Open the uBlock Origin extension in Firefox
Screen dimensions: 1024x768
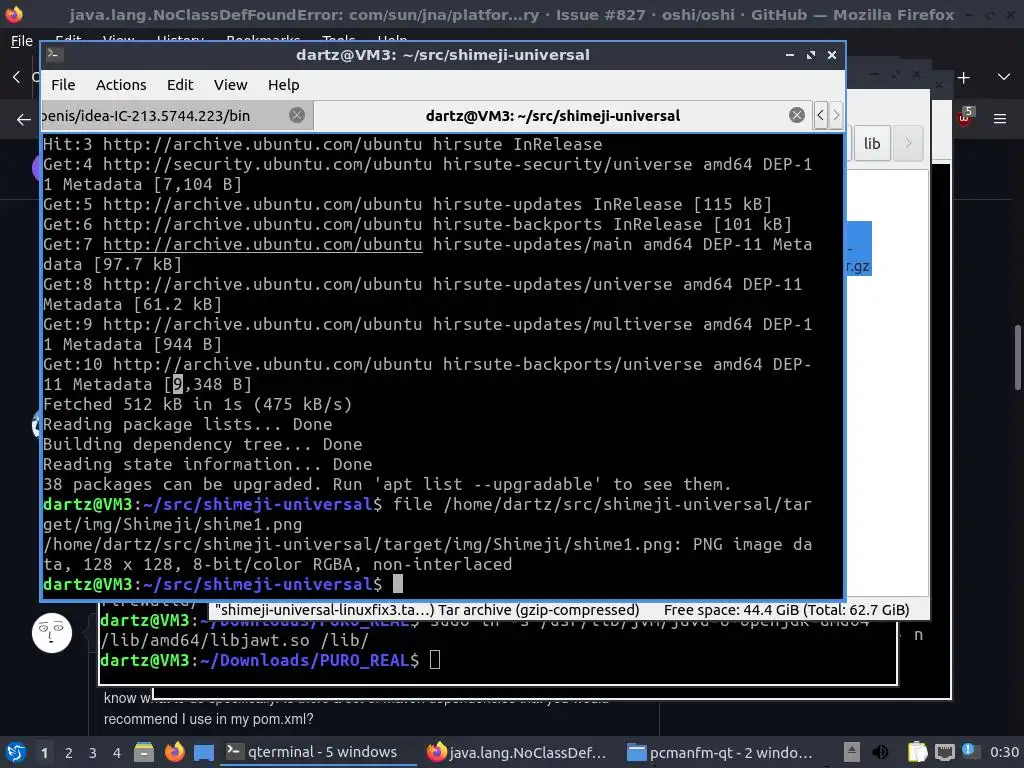tap(964, 118)
